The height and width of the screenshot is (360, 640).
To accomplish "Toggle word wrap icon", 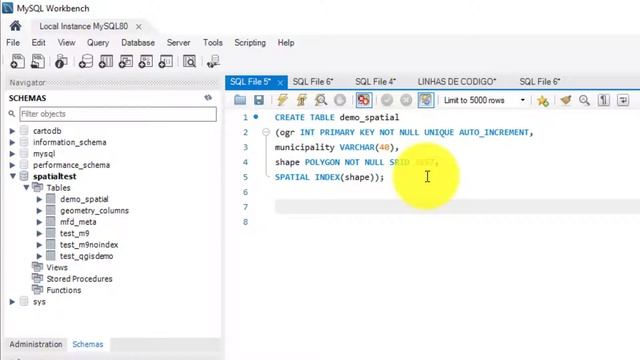I will click(623, 100).
